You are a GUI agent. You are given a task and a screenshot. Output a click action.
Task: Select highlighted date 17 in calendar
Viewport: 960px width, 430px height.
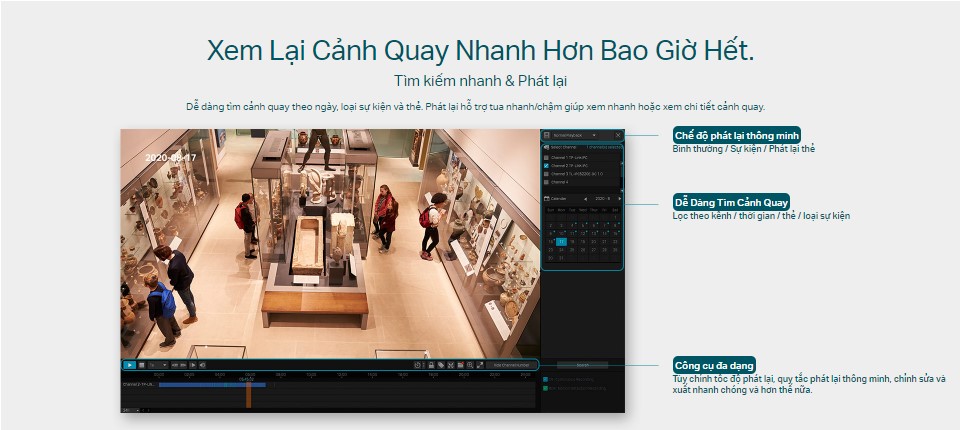click(561, 241)
